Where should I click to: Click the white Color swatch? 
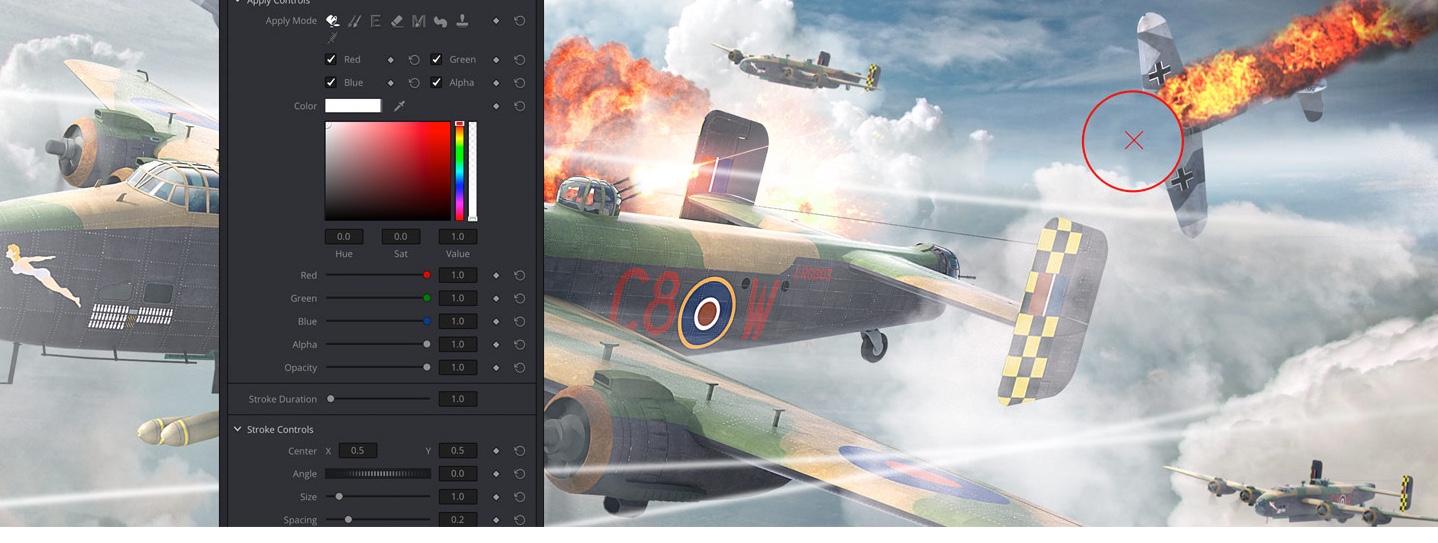(x=353, y=106)
